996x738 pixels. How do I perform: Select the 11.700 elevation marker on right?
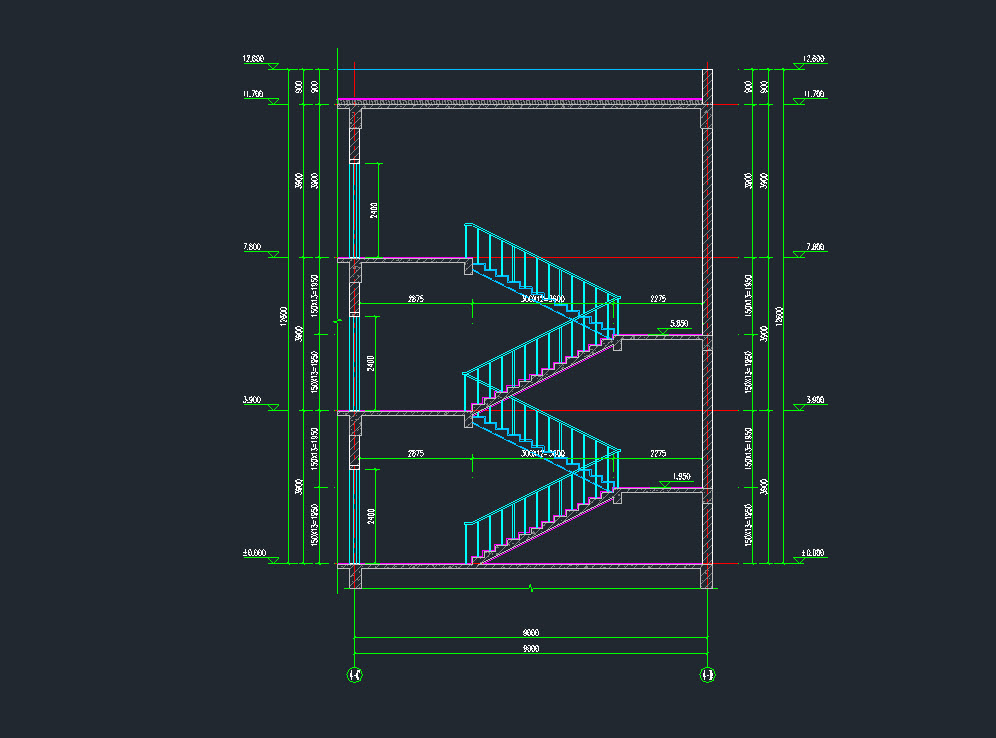[814, 95]
